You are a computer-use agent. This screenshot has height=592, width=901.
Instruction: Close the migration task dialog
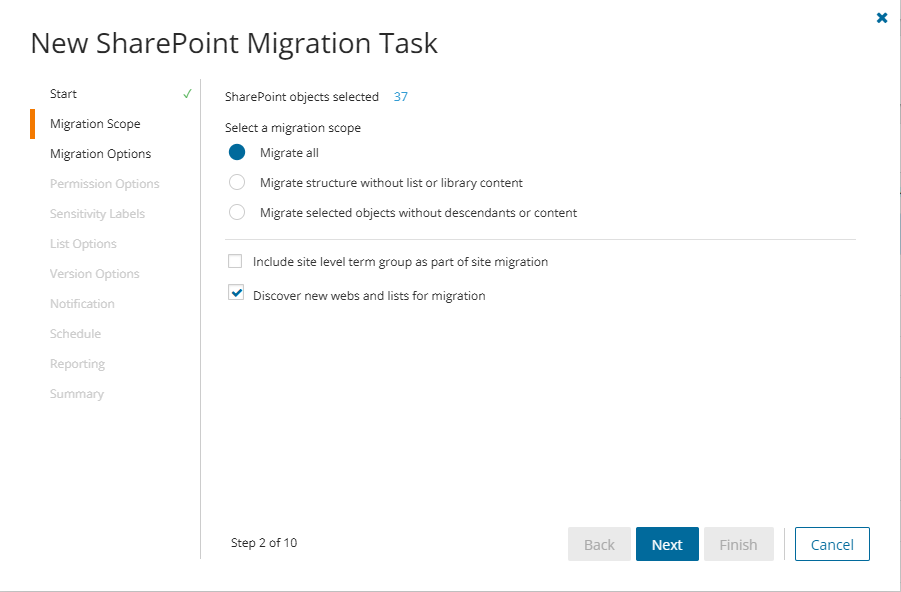[881, 18]
